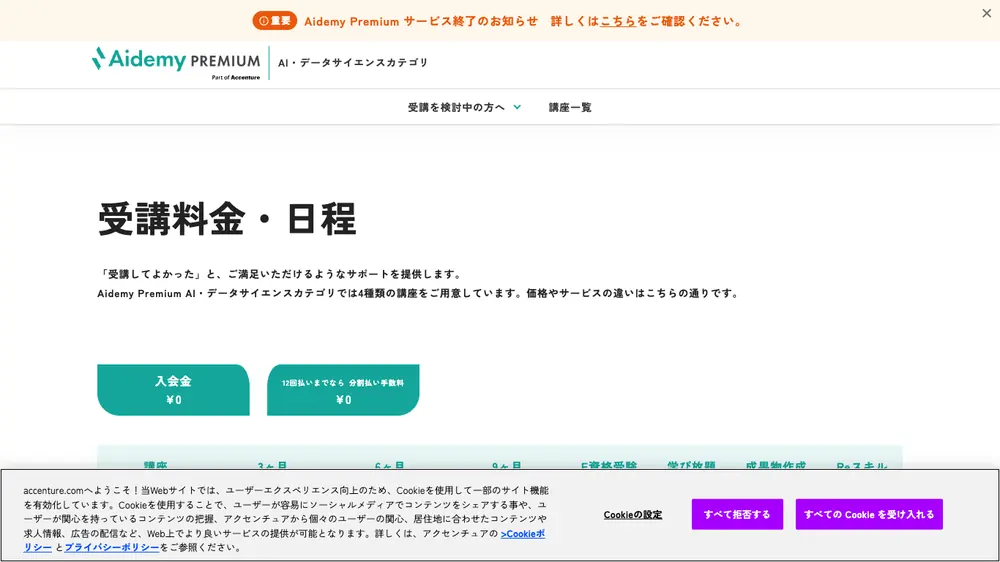
Task: Click the 3ヶ月 table column header
Action: point(272,466)
